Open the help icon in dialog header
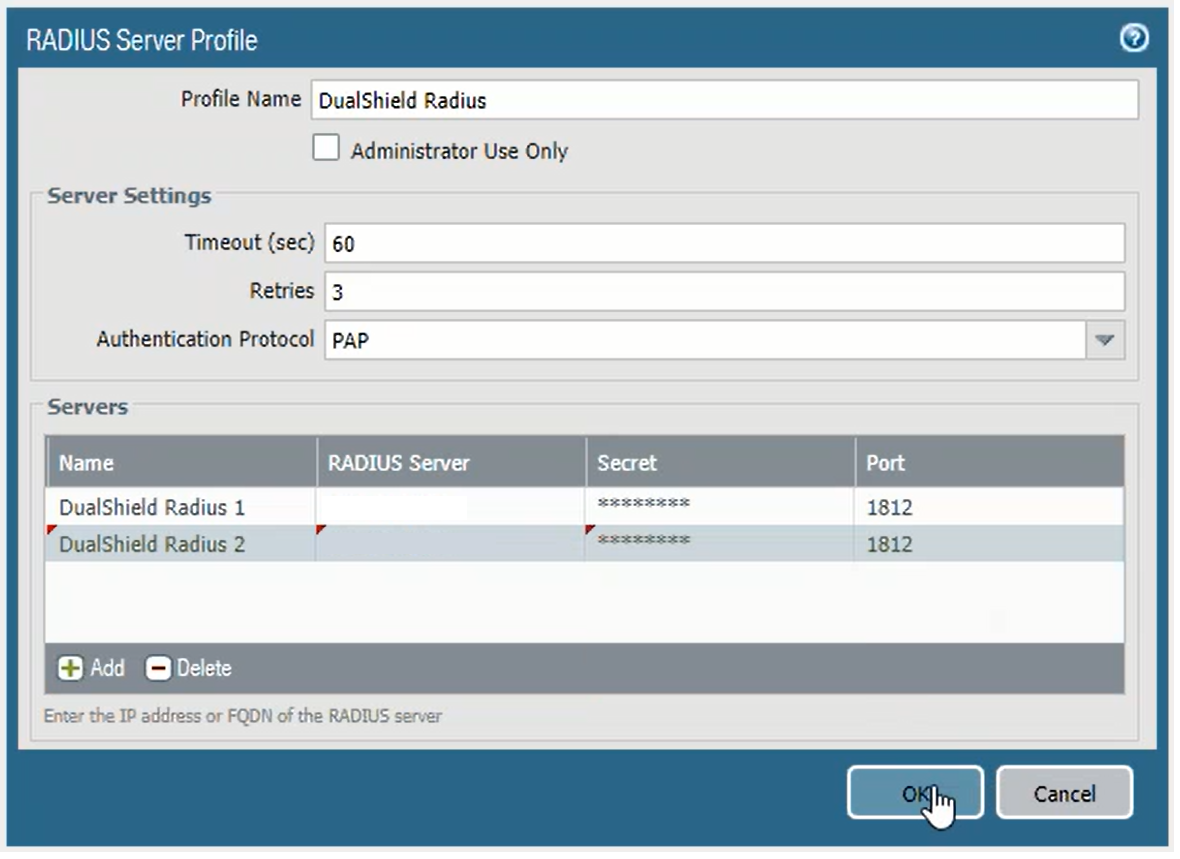The image size is (1180, 859). pos(1133,39)
